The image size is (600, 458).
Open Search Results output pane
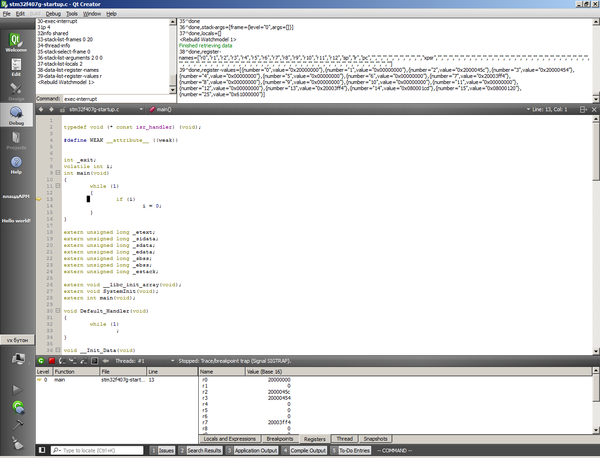click(201, 450)
